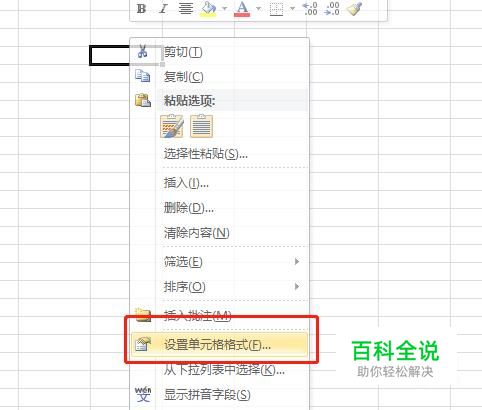The height and width of the screenshot is (410, 482).
Task: Click the borders icon
Action: [x=276, y=9]
